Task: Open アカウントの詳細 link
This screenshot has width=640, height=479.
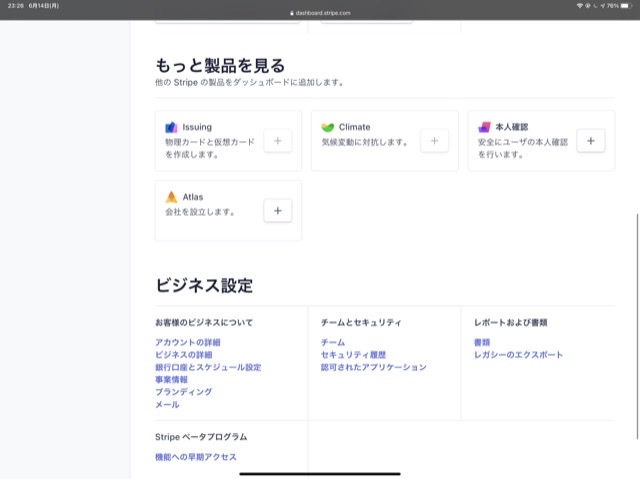Action: coord(187,342)
